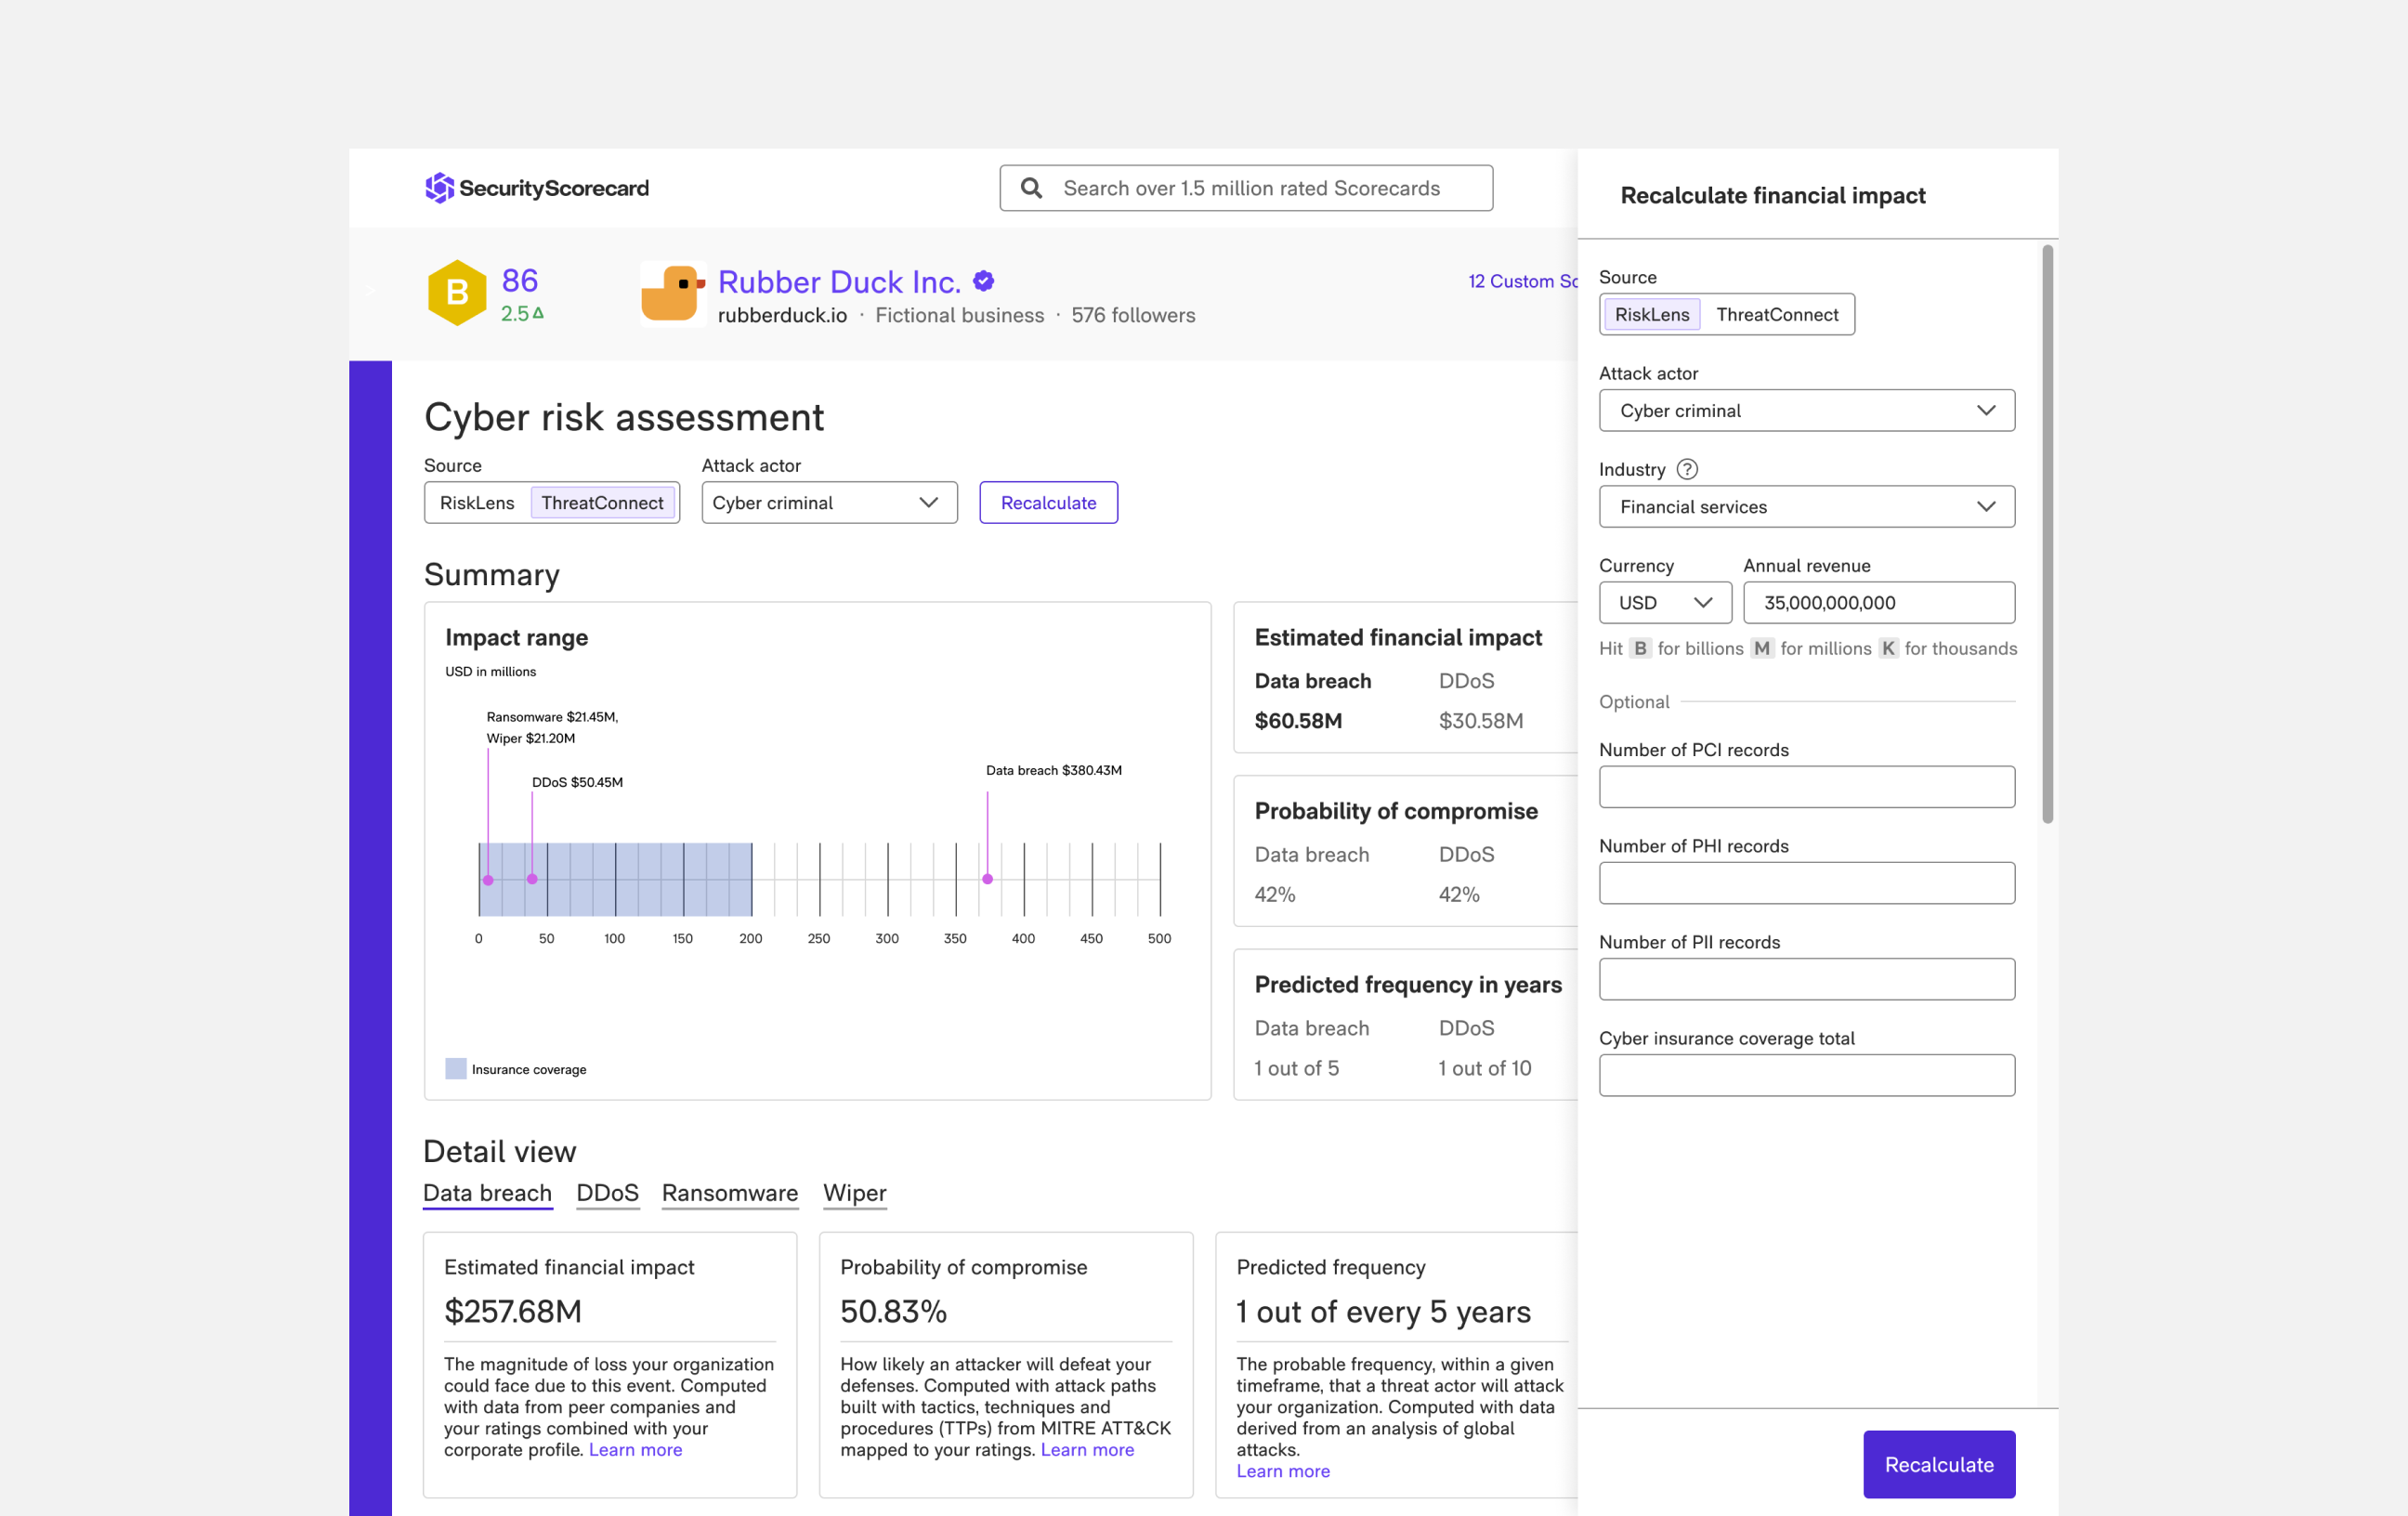Click the 1 out of 10 DDoS frequency
The width and height of the screenshot is (2408, 1516).
tap(1485, 1068)
